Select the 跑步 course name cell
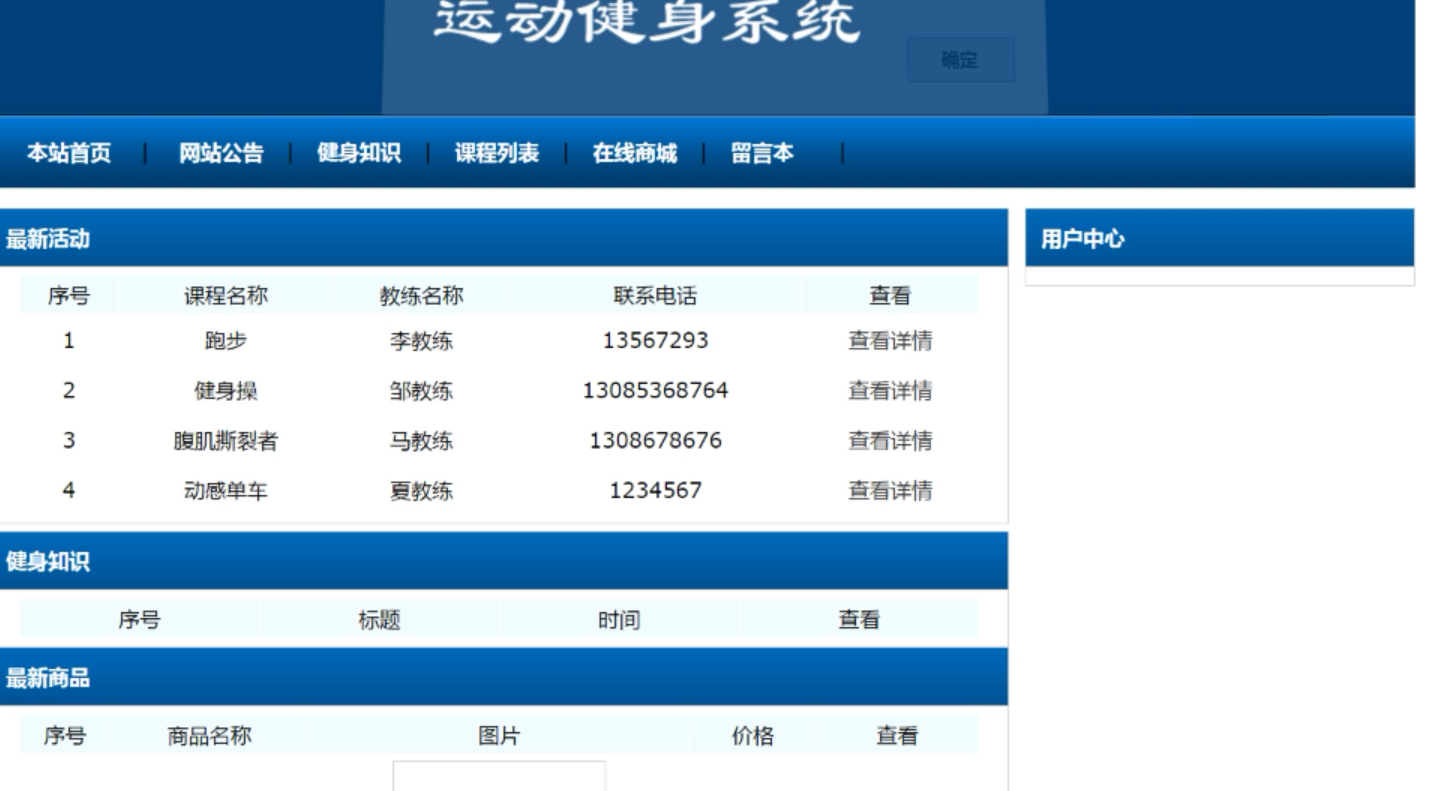1455x791 pixels. (x=226, y=341)
